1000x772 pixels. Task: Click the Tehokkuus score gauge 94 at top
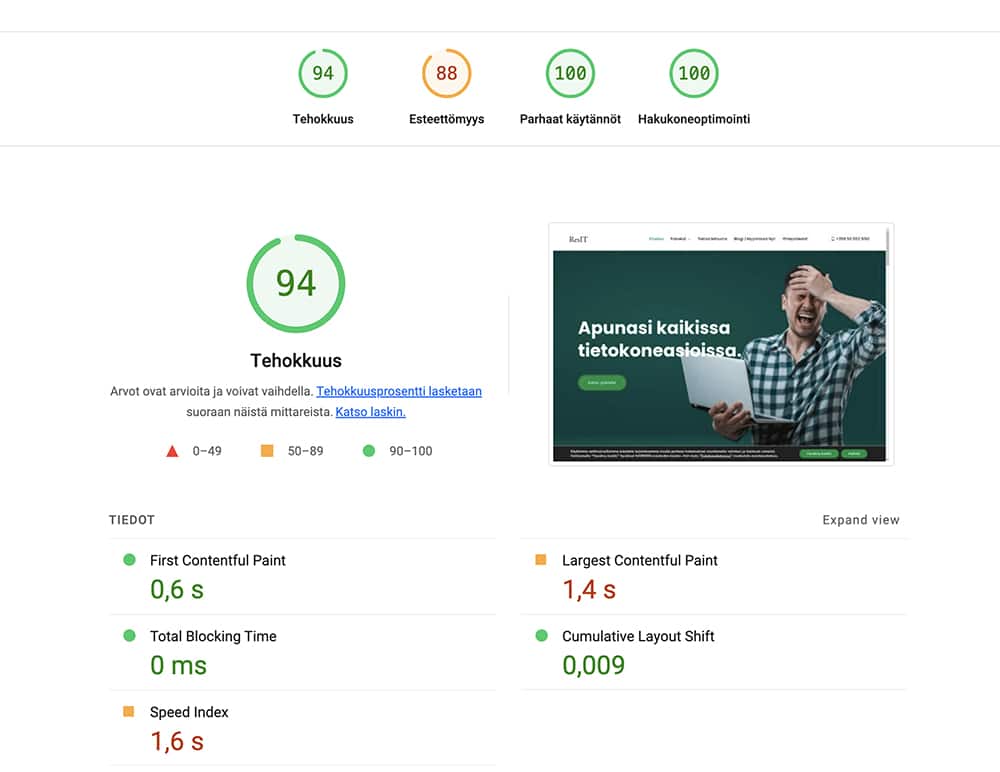click(x=323, y=73)
